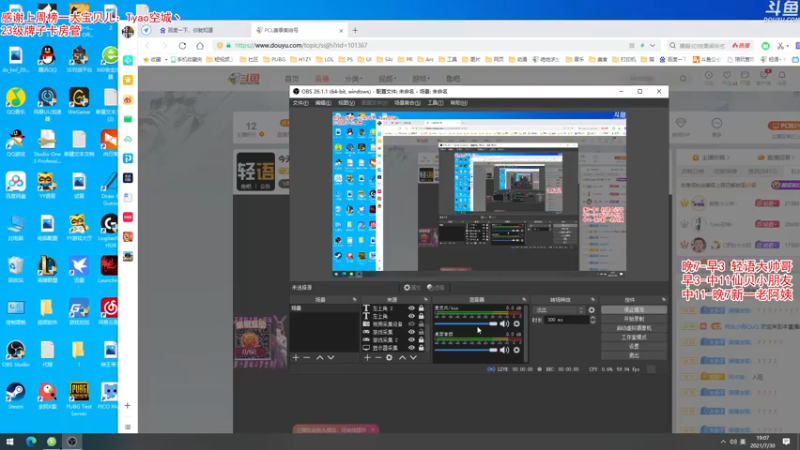Pop out the 控件 dock panel
This screenshot has height=450, width=800.
(x=664, y=299)
